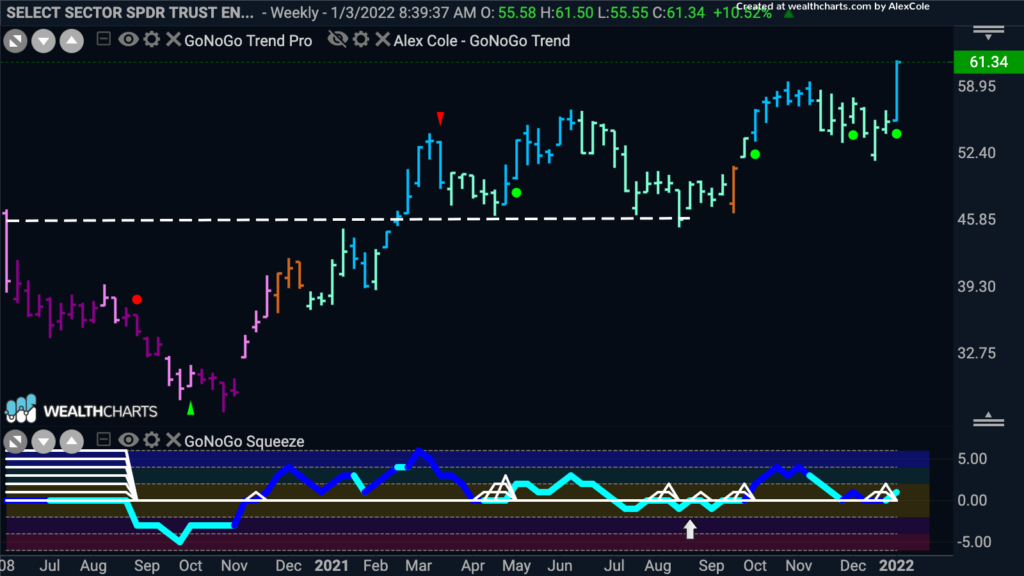Screen dimensions: 1024x576
Task: Collapse the GoNoGo Trend Pro indicator legend
Action: click(x=103, y=39)
